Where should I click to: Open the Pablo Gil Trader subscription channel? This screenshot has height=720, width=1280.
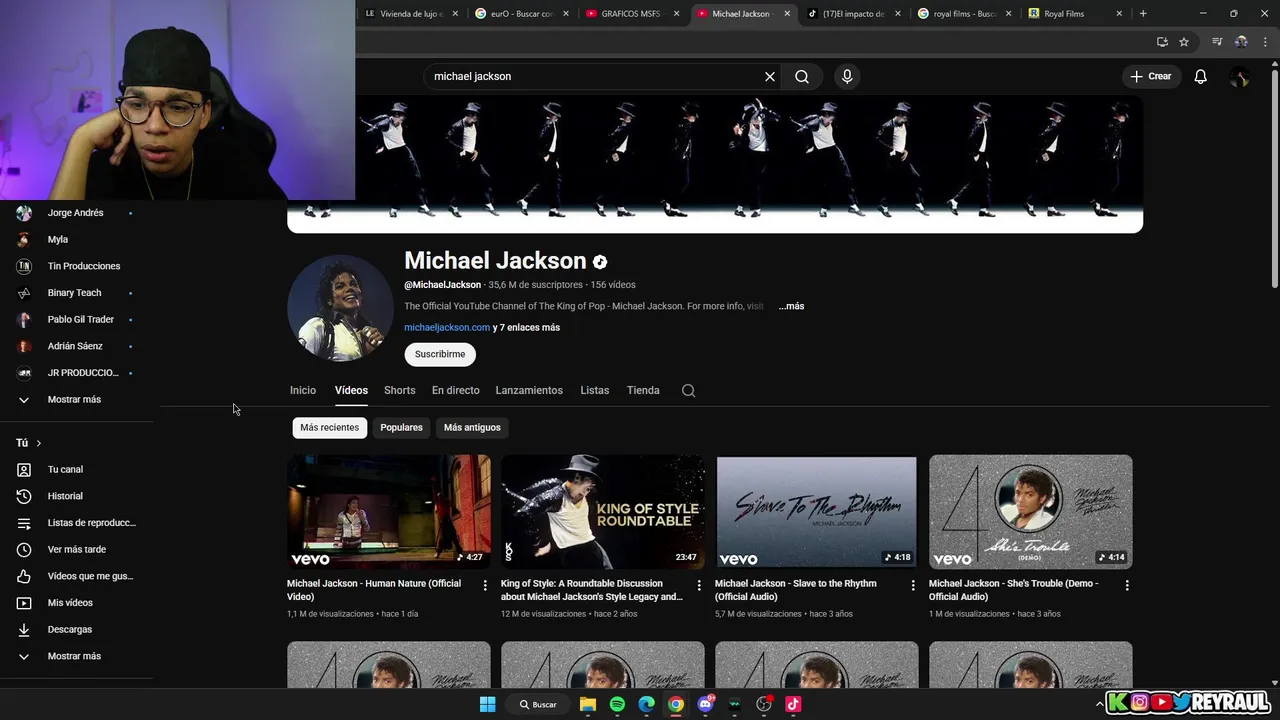pyautogui.click(x=78, y=319)
